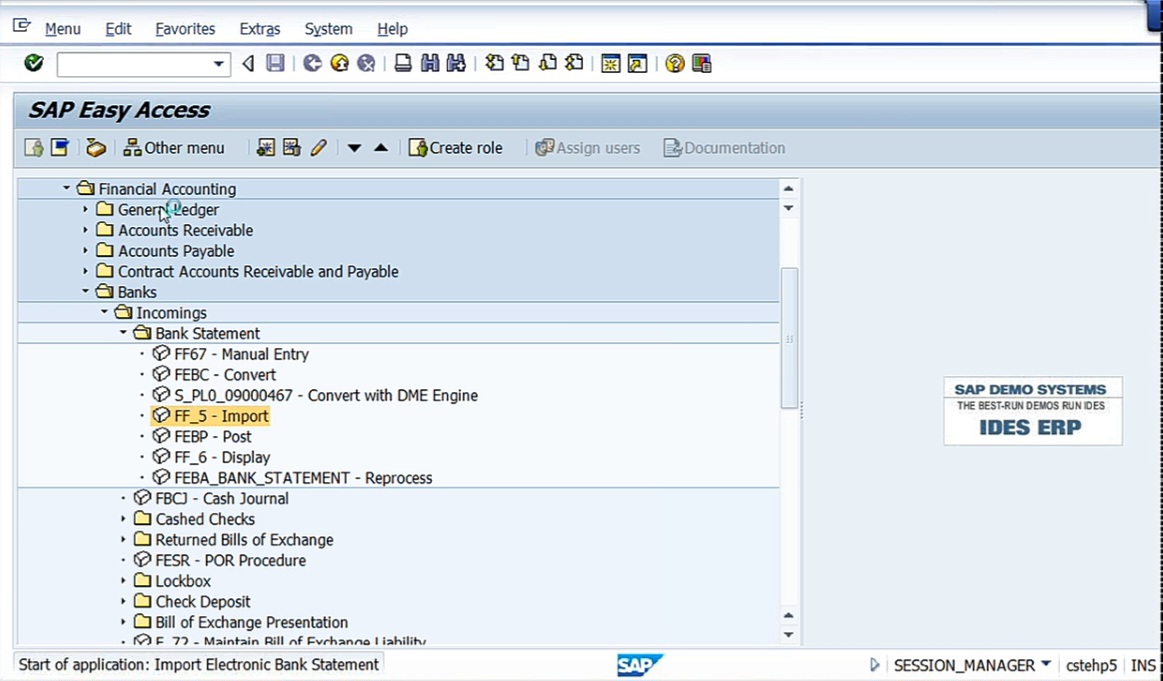Select FEBC - Convert transaction
This screenshot has height=681, width=1163.
click(x=225, y=375)
